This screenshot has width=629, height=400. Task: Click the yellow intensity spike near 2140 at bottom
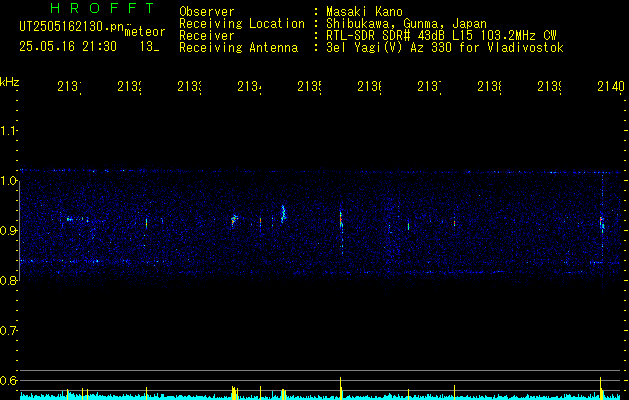click(601, 388)
